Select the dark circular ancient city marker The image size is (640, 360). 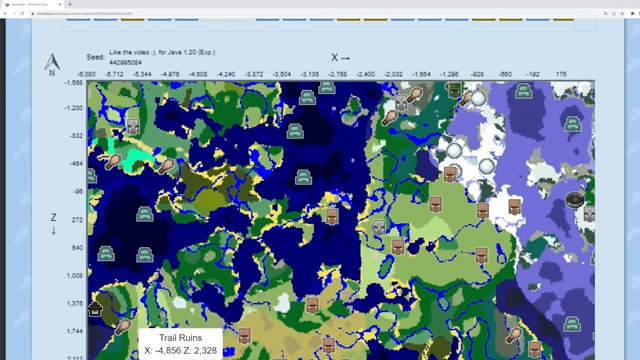(x=575, y=200)
